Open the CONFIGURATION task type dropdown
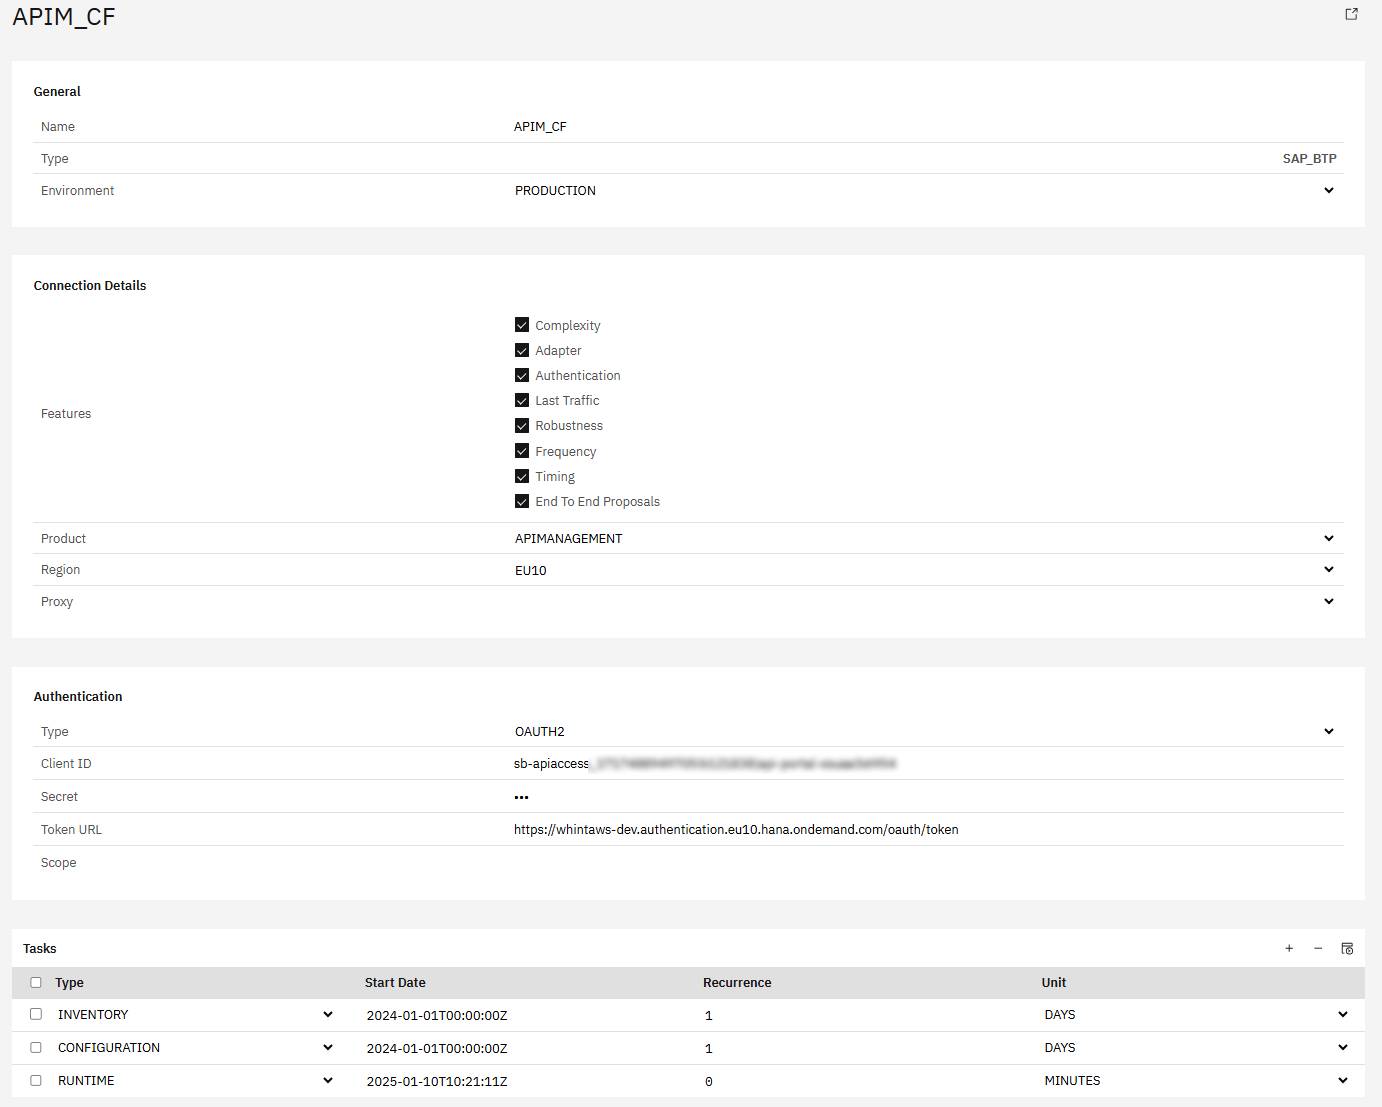This screenshot has height=1107, width=1382. pos(328,1047)
